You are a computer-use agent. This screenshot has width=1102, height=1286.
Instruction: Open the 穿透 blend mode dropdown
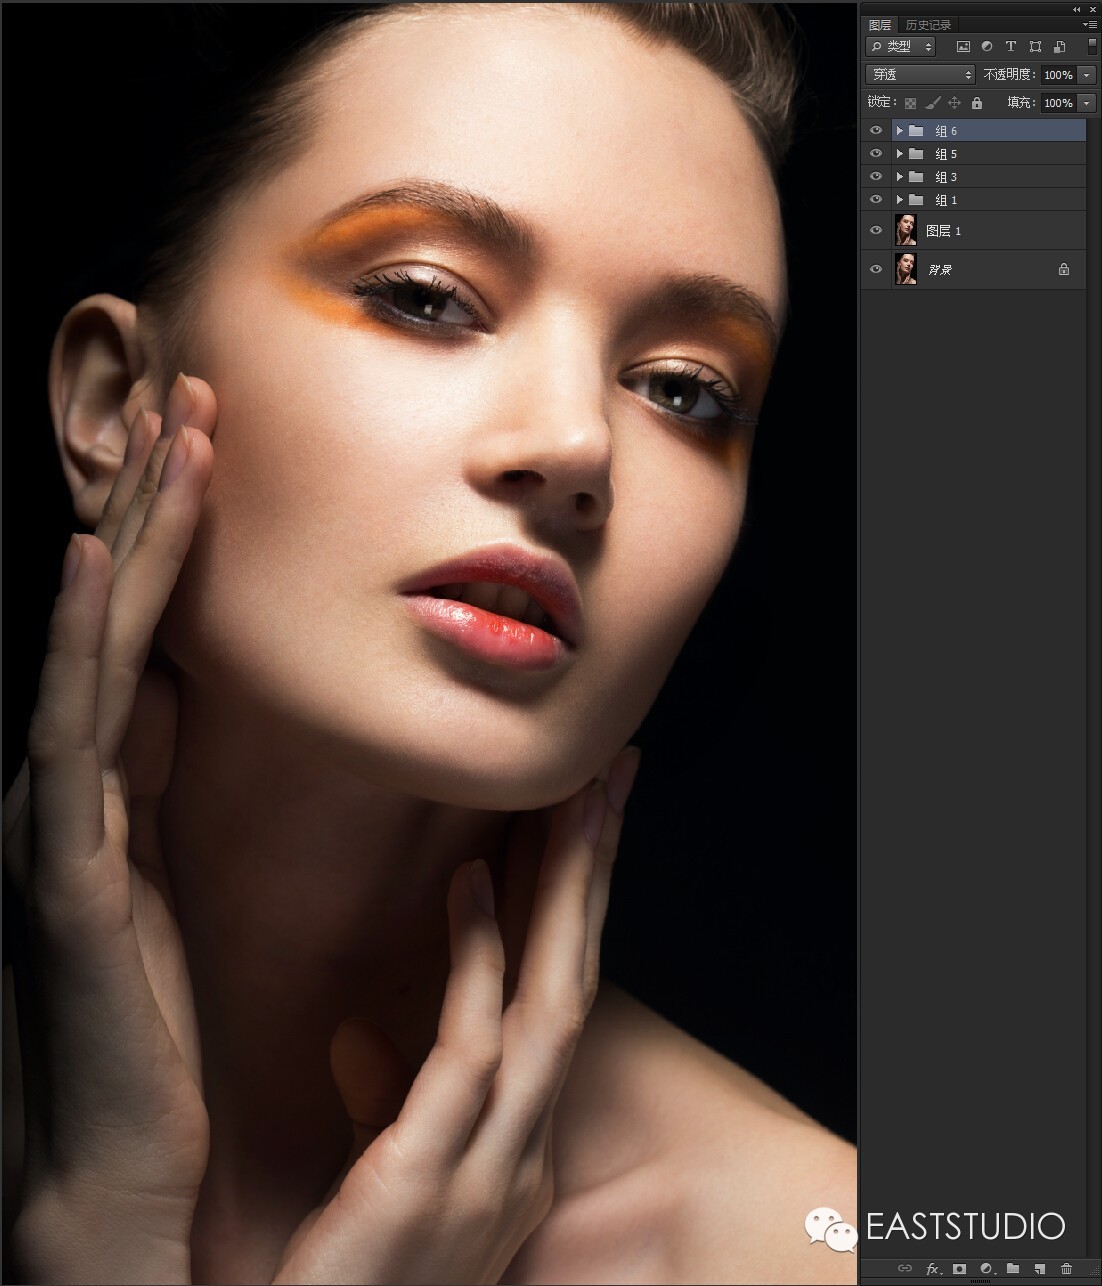click(x=920, y=75)
